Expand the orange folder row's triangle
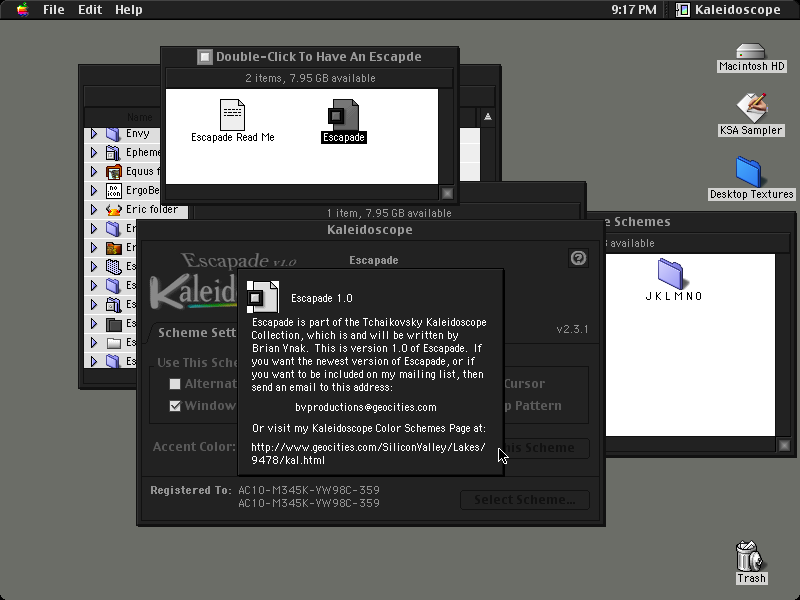The width and height of the screenshot is (800, 600). click(94, 248)
